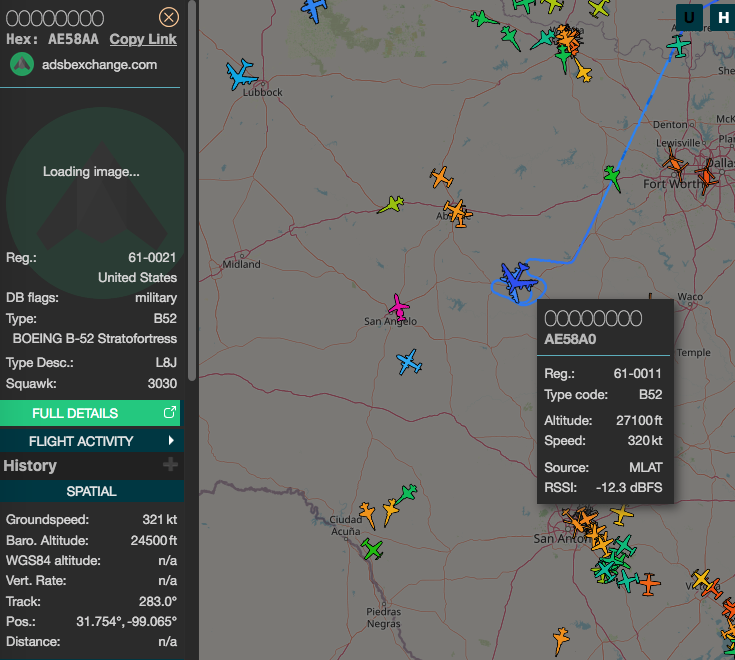Click the DB flags military value
This screenshot has height=660, width=735.
[x=156, y=298]
